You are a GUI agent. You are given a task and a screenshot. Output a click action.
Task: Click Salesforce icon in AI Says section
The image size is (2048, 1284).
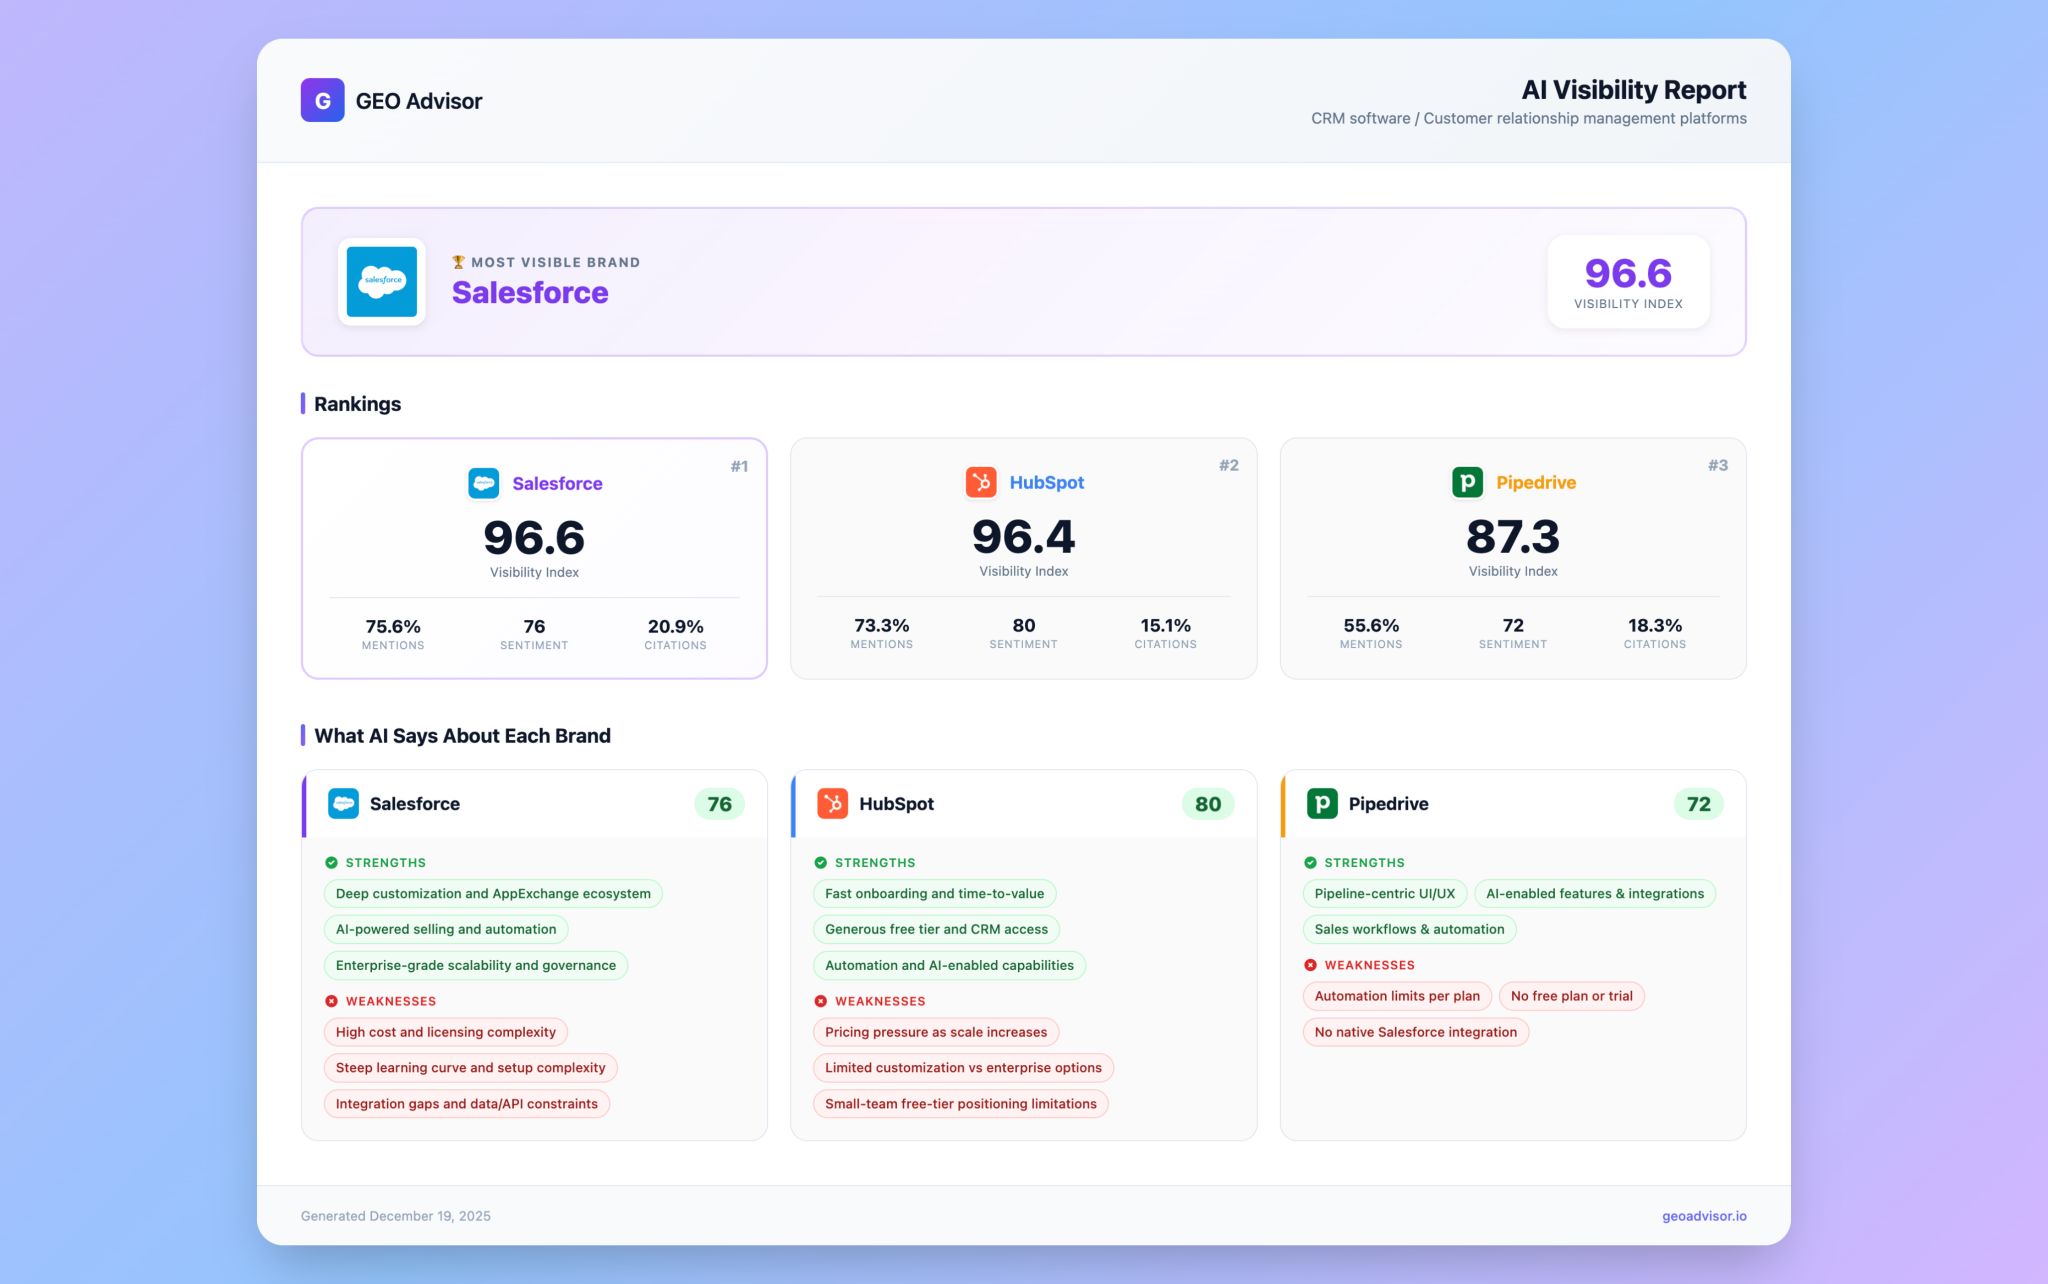pos(343,803)
